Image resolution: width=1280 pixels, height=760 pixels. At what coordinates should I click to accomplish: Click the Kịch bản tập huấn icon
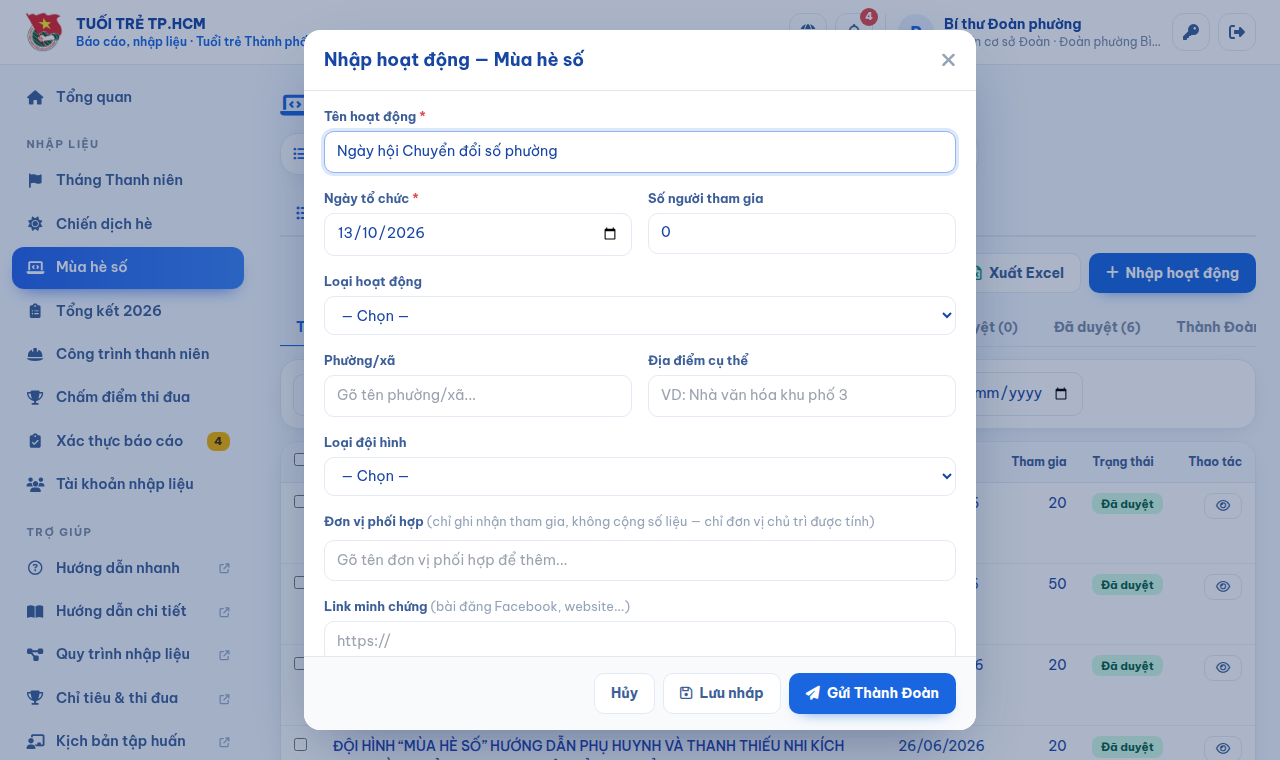tap(35, 741)
